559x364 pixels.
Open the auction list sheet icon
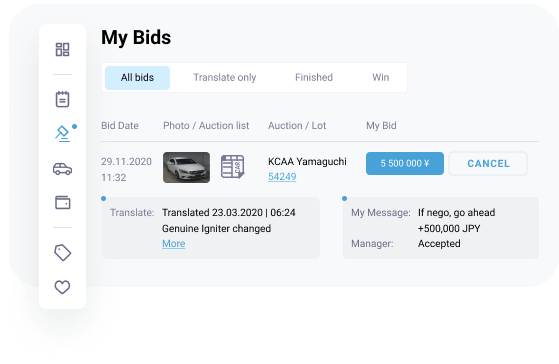coord(232,166)
